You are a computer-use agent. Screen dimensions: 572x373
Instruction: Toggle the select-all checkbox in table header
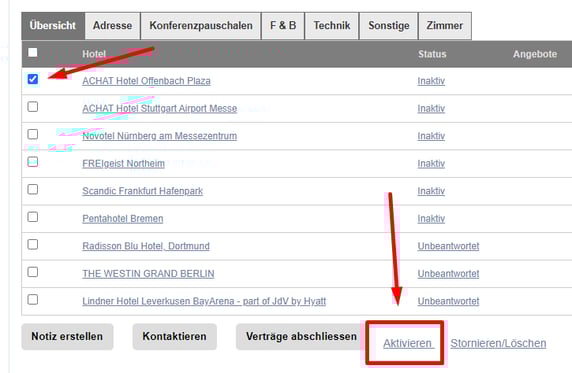point(33,52)
